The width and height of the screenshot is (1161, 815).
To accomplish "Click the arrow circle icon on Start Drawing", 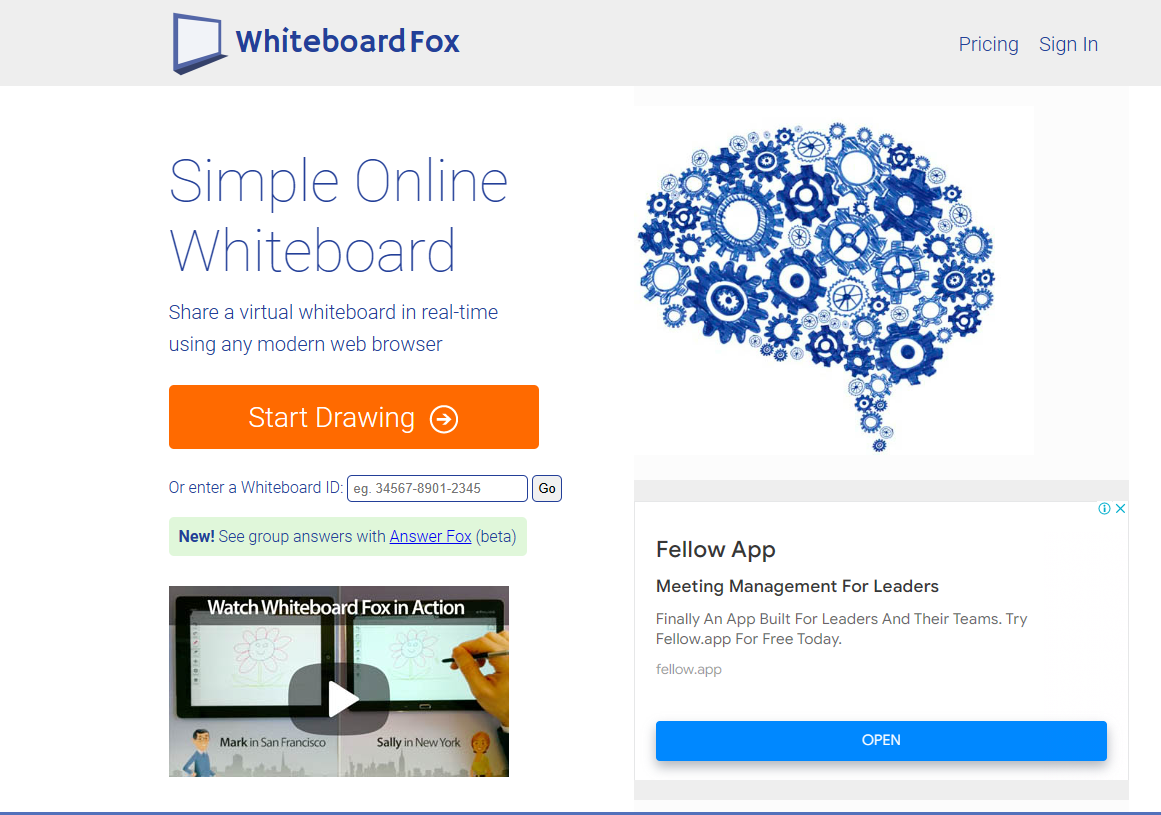I will (x=444, y=419).
